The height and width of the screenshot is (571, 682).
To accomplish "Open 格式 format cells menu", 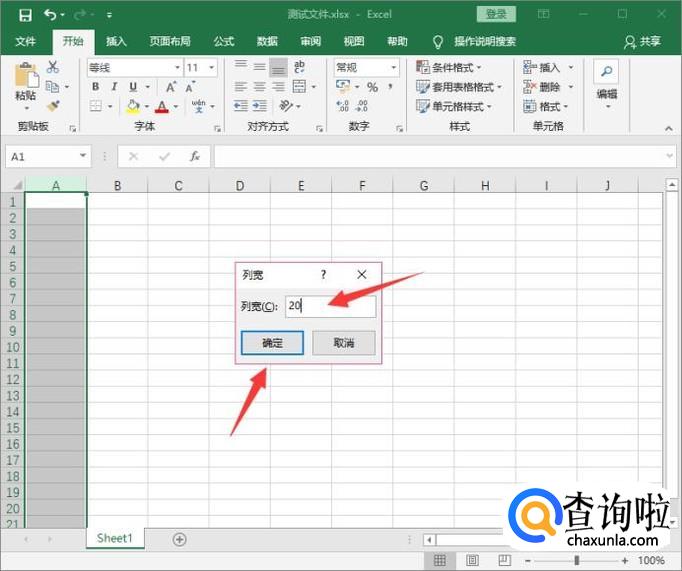I will point(545,107).
